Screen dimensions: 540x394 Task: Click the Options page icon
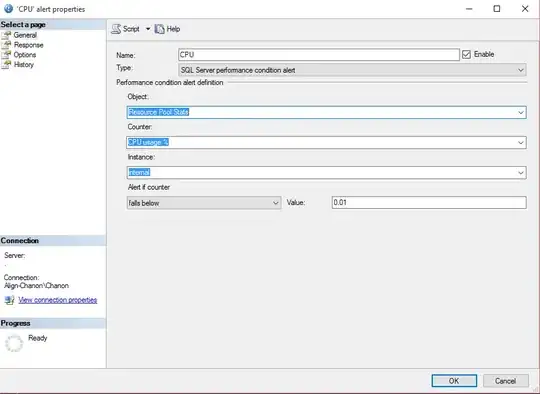pyautogui.click(x=6, y=55)
